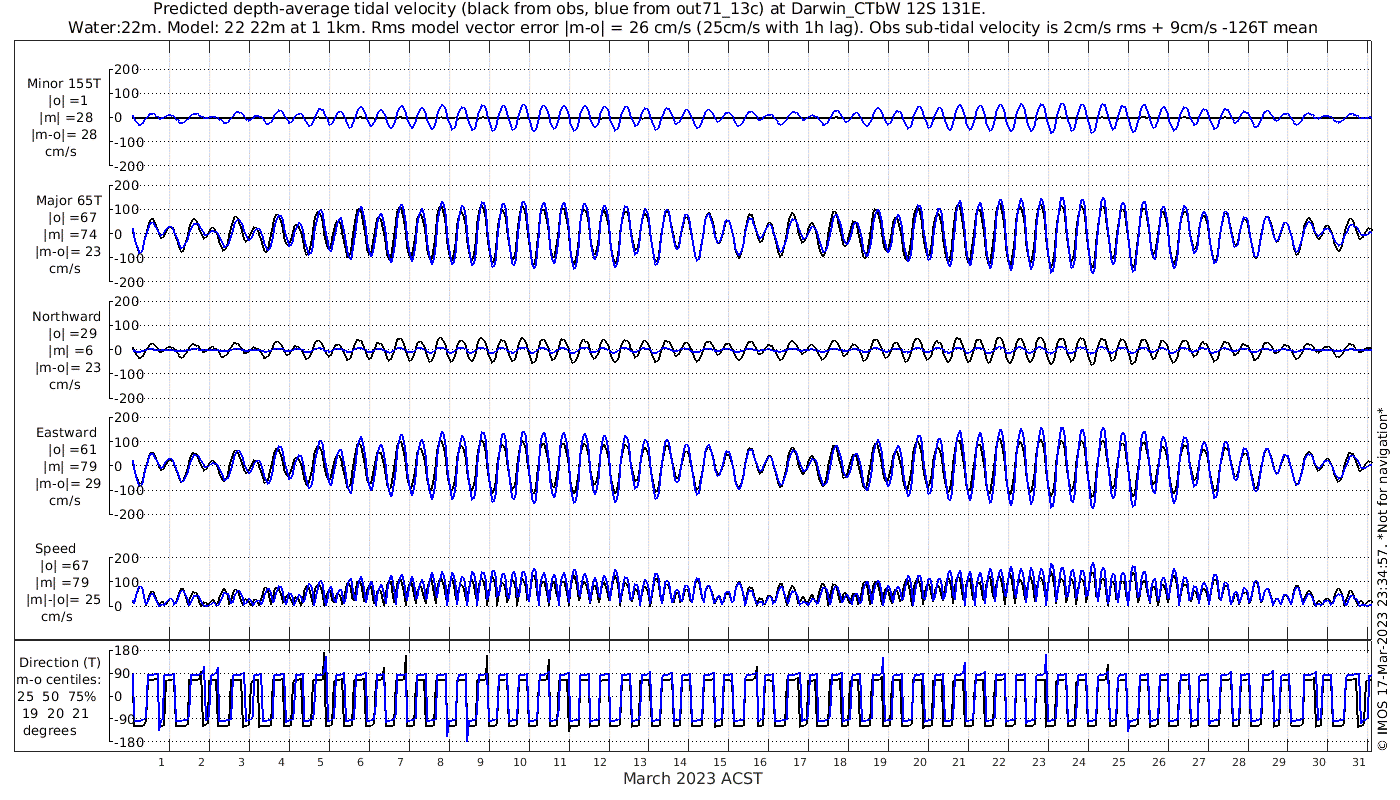The height and width of the screenshot is (800, 1400).
Task: Click the day '31' x-axis tick label
Action: [x=1358, y=762]
